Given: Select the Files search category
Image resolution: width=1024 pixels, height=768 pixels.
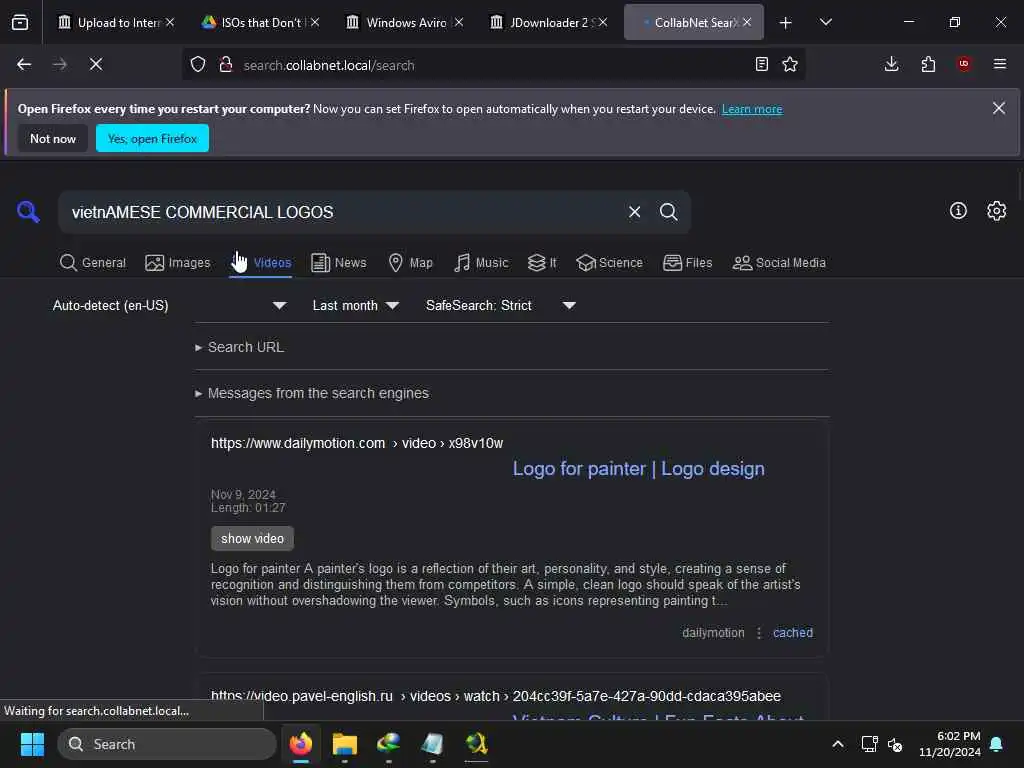Looking at the screenshot, I should pos(688,263).
